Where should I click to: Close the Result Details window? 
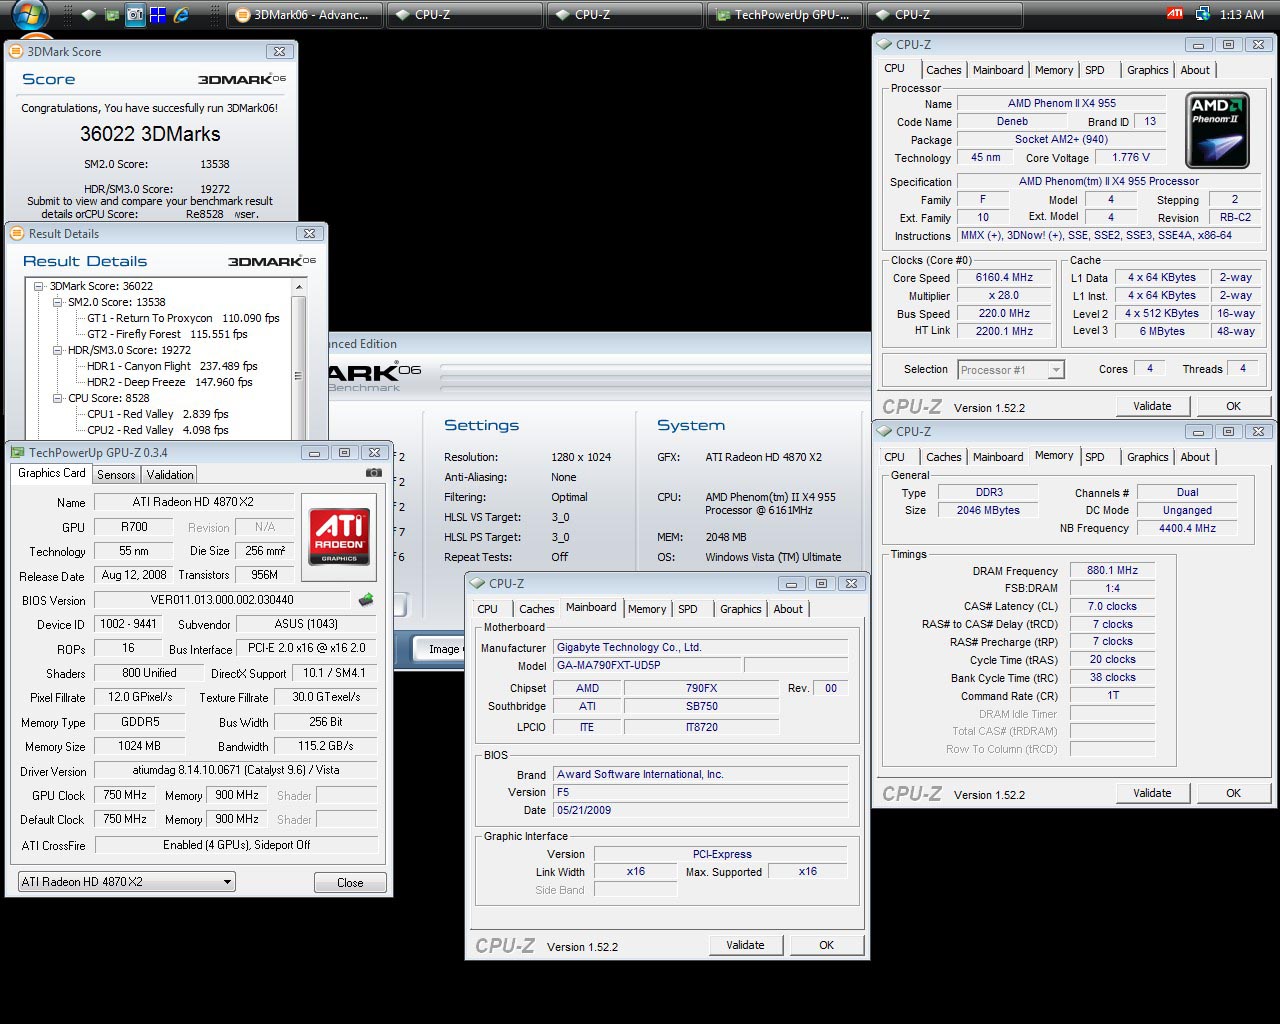(x=309, y=233)
